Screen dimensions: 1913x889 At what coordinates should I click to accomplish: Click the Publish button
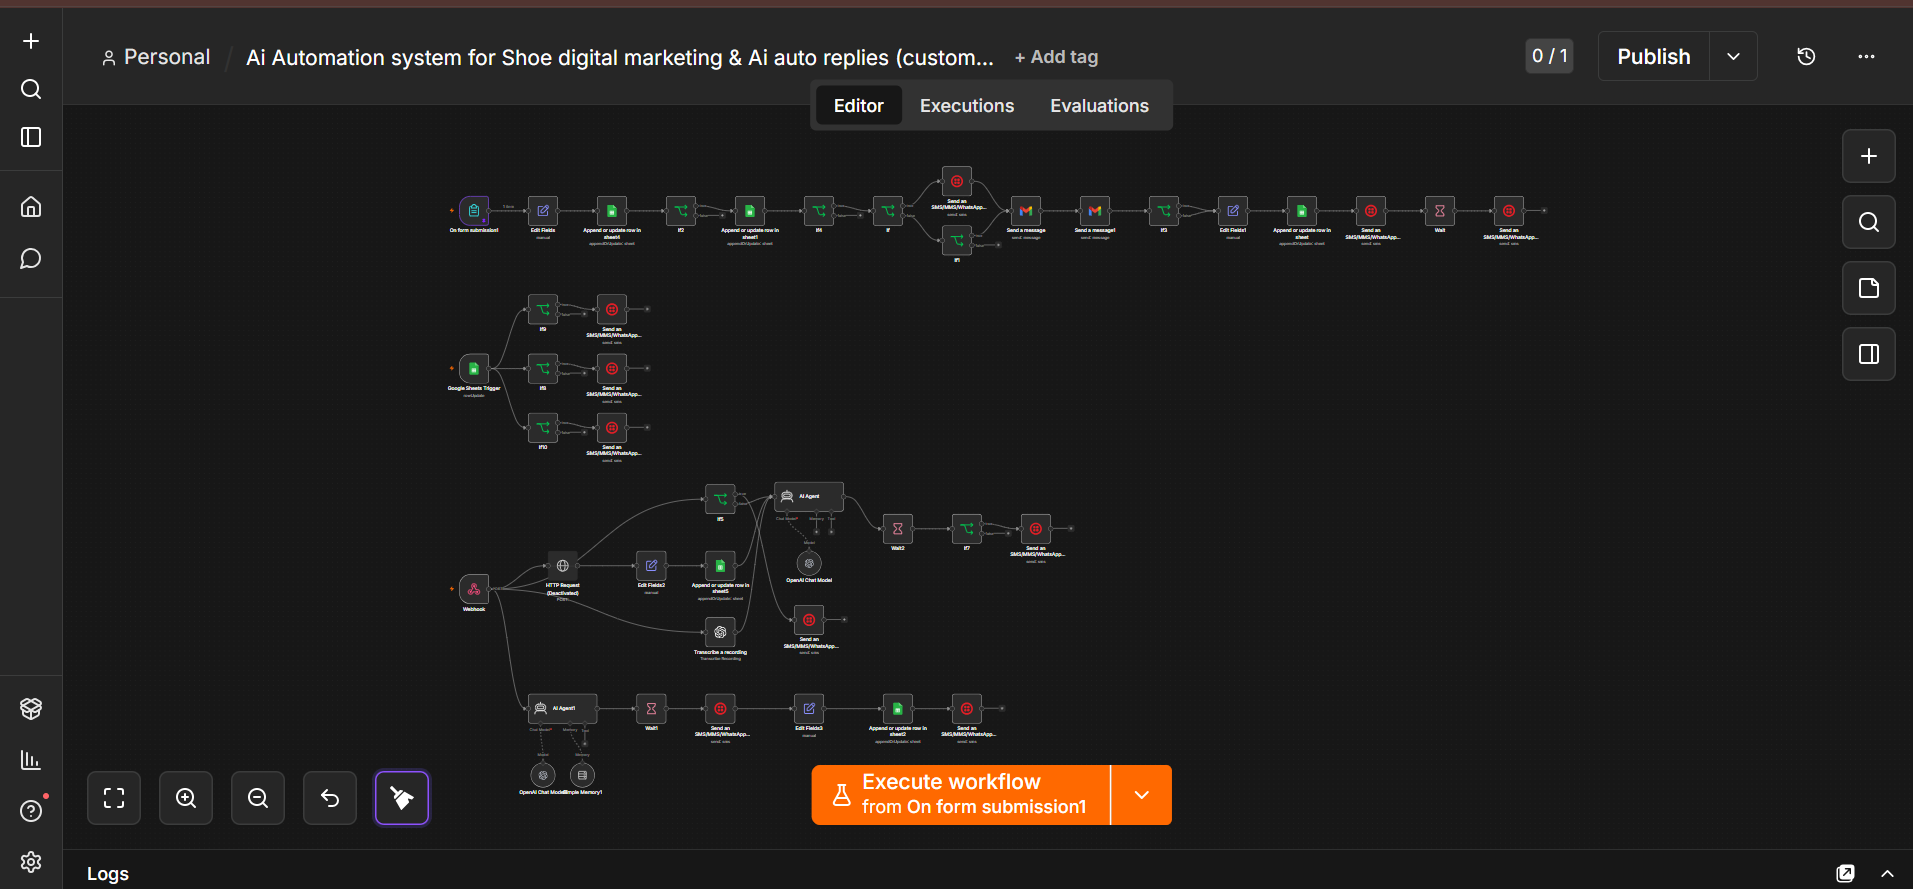tap(1654, 57)
